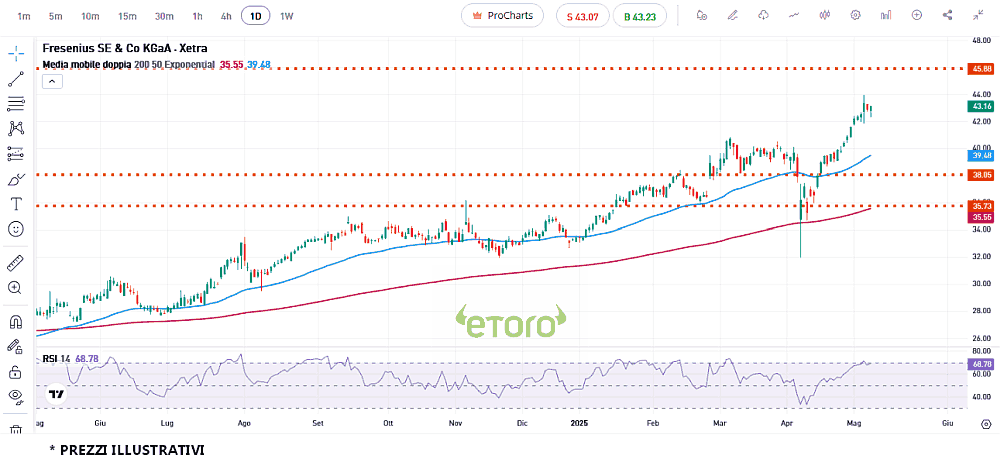The width and height of the screenshot is (1000, 459).
Task: Choose the XABCD pattern tool
Action: pyautogui.click(x=16, y=128)
